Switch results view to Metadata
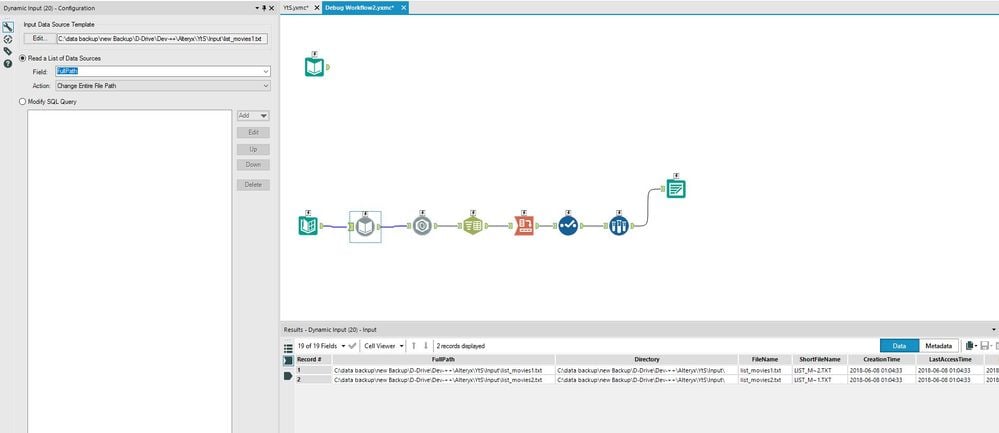The width and height of the screenshot is (999, 433). (x=938, y=345)
